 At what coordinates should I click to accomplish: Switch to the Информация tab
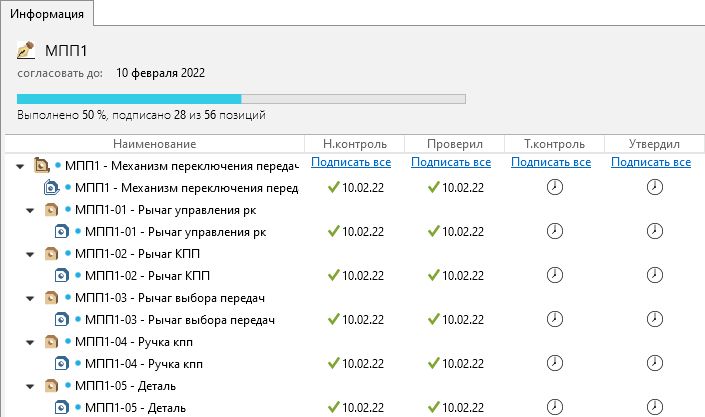[x=47, y=13]
